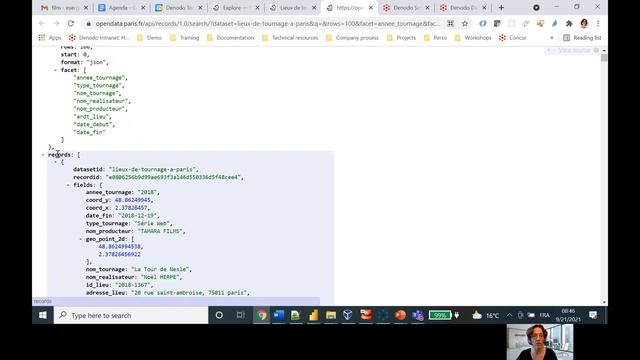640x360 pixels.
Task: Open Power BI from the taskbar
Action: coord(313,315)
